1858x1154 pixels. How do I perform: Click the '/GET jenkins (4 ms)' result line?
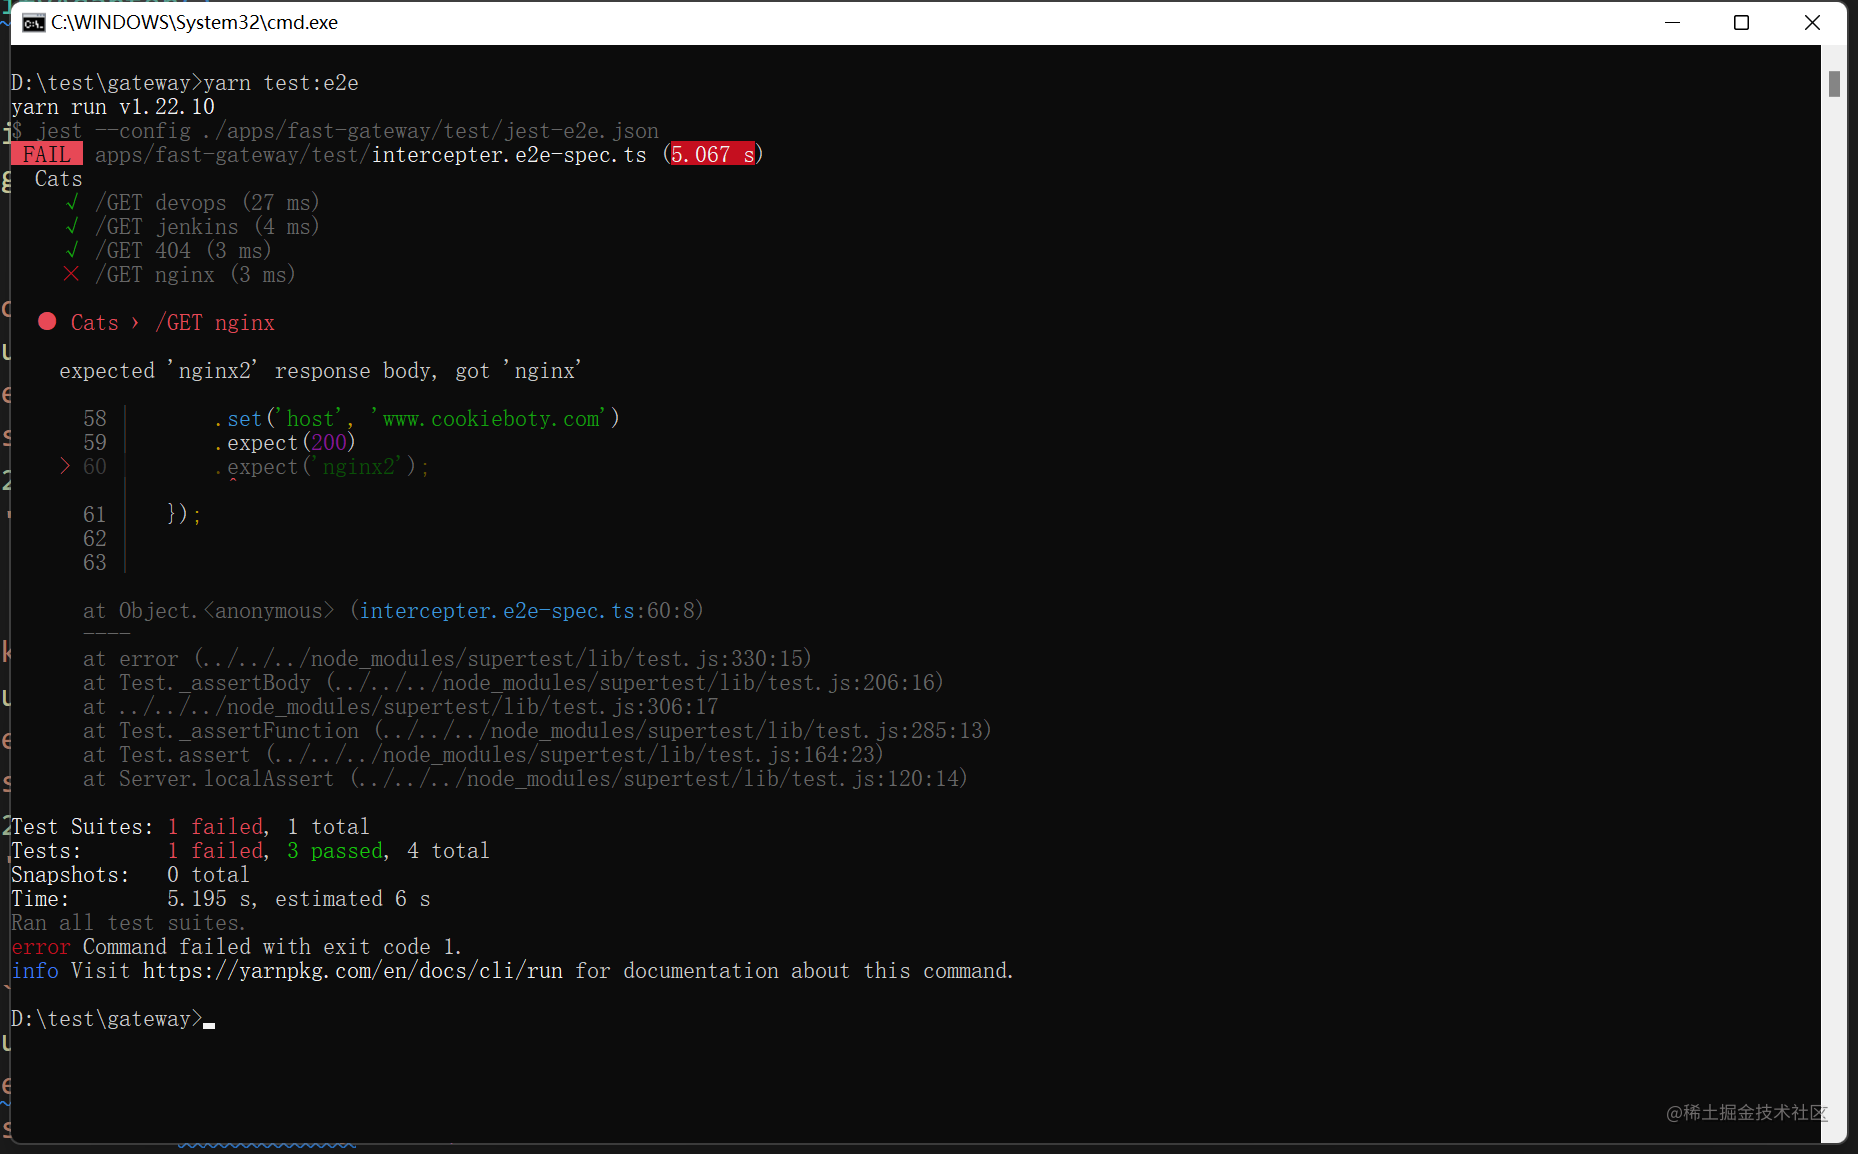point(207,226)
